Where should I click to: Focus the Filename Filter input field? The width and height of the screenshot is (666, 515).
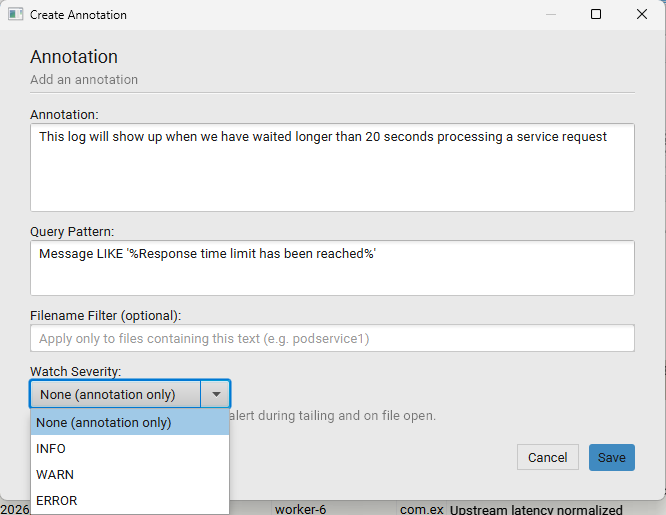coord(332,338)
